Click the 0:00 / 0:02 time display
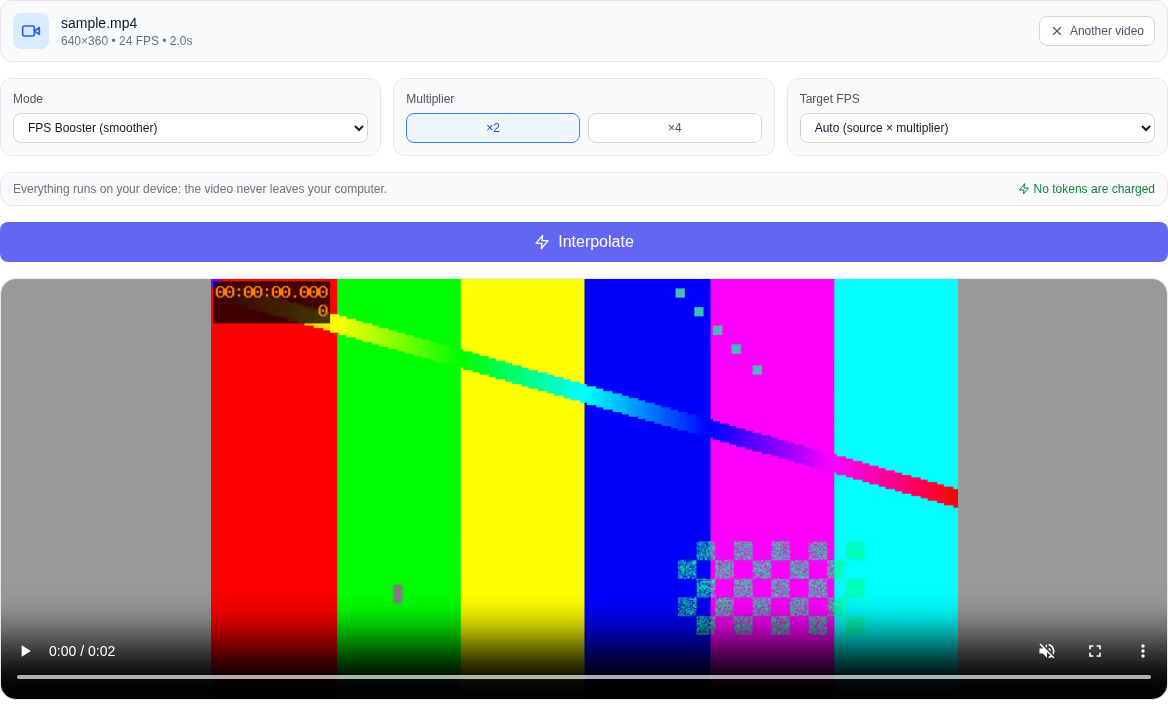 coord(82,651)
